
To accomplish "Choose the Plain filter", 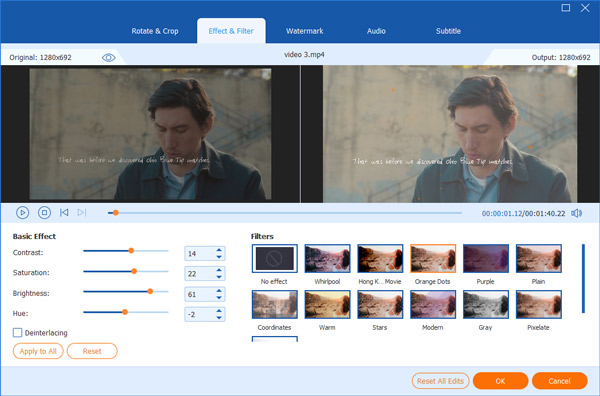I will point(538,259).
